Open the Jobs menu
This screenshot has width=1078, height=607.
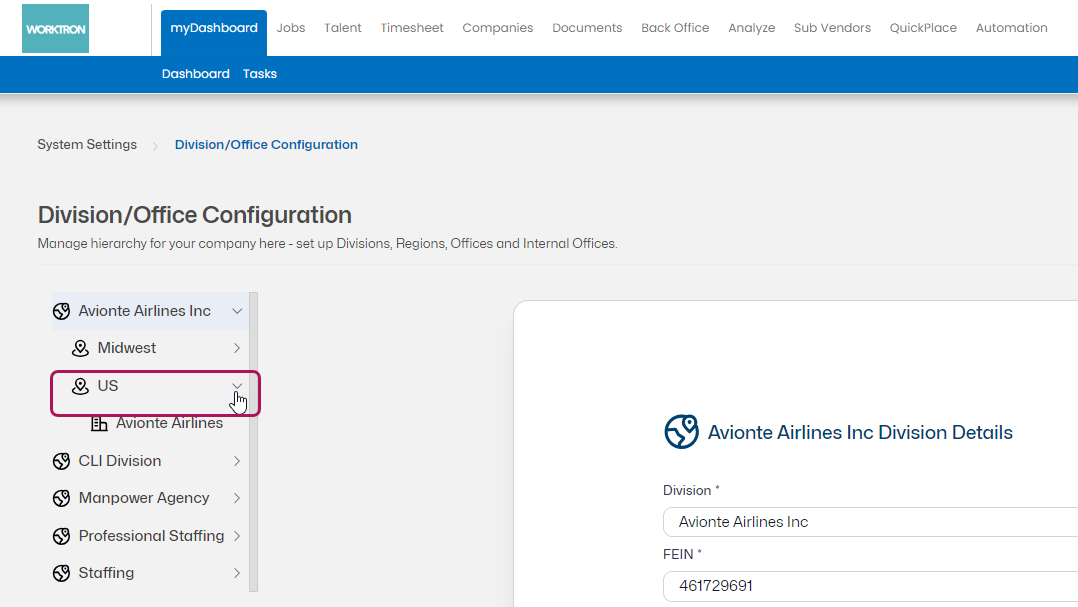pyautogui.click(x=291, y=28)
